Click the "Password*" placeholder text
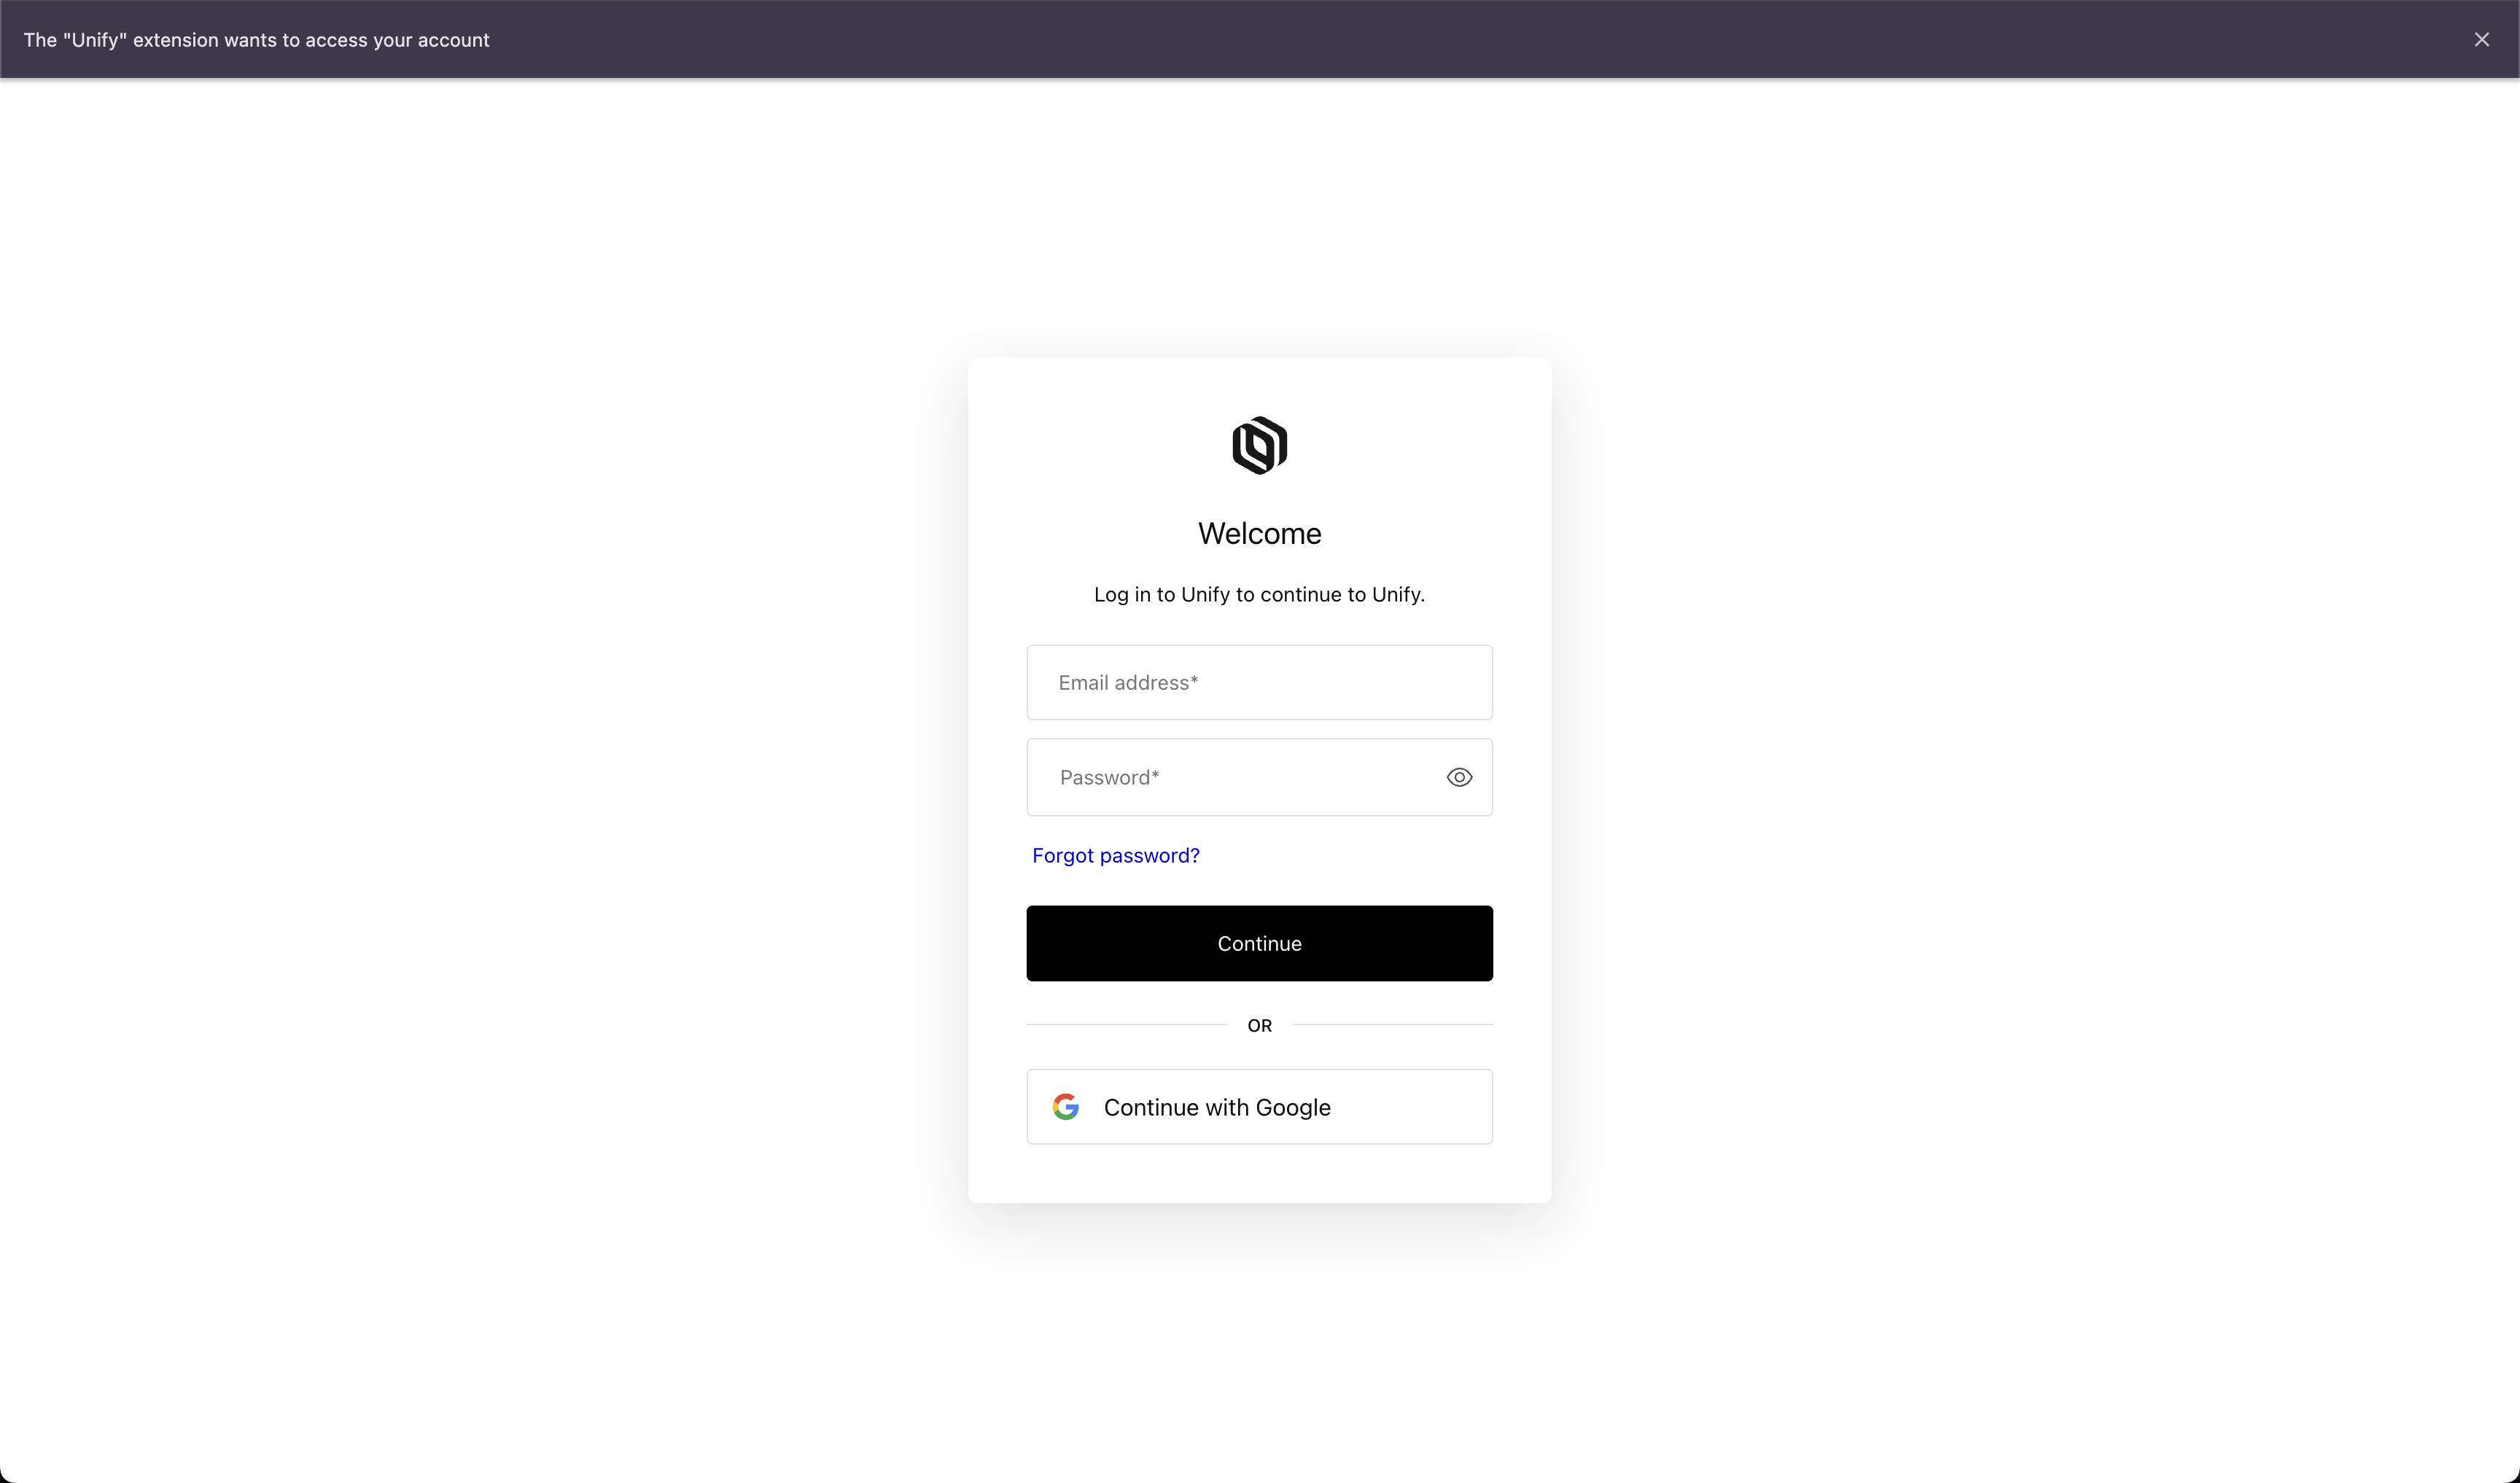Image resolution: width=2520 pixels, height=1483 pixels. [1109, 777]
